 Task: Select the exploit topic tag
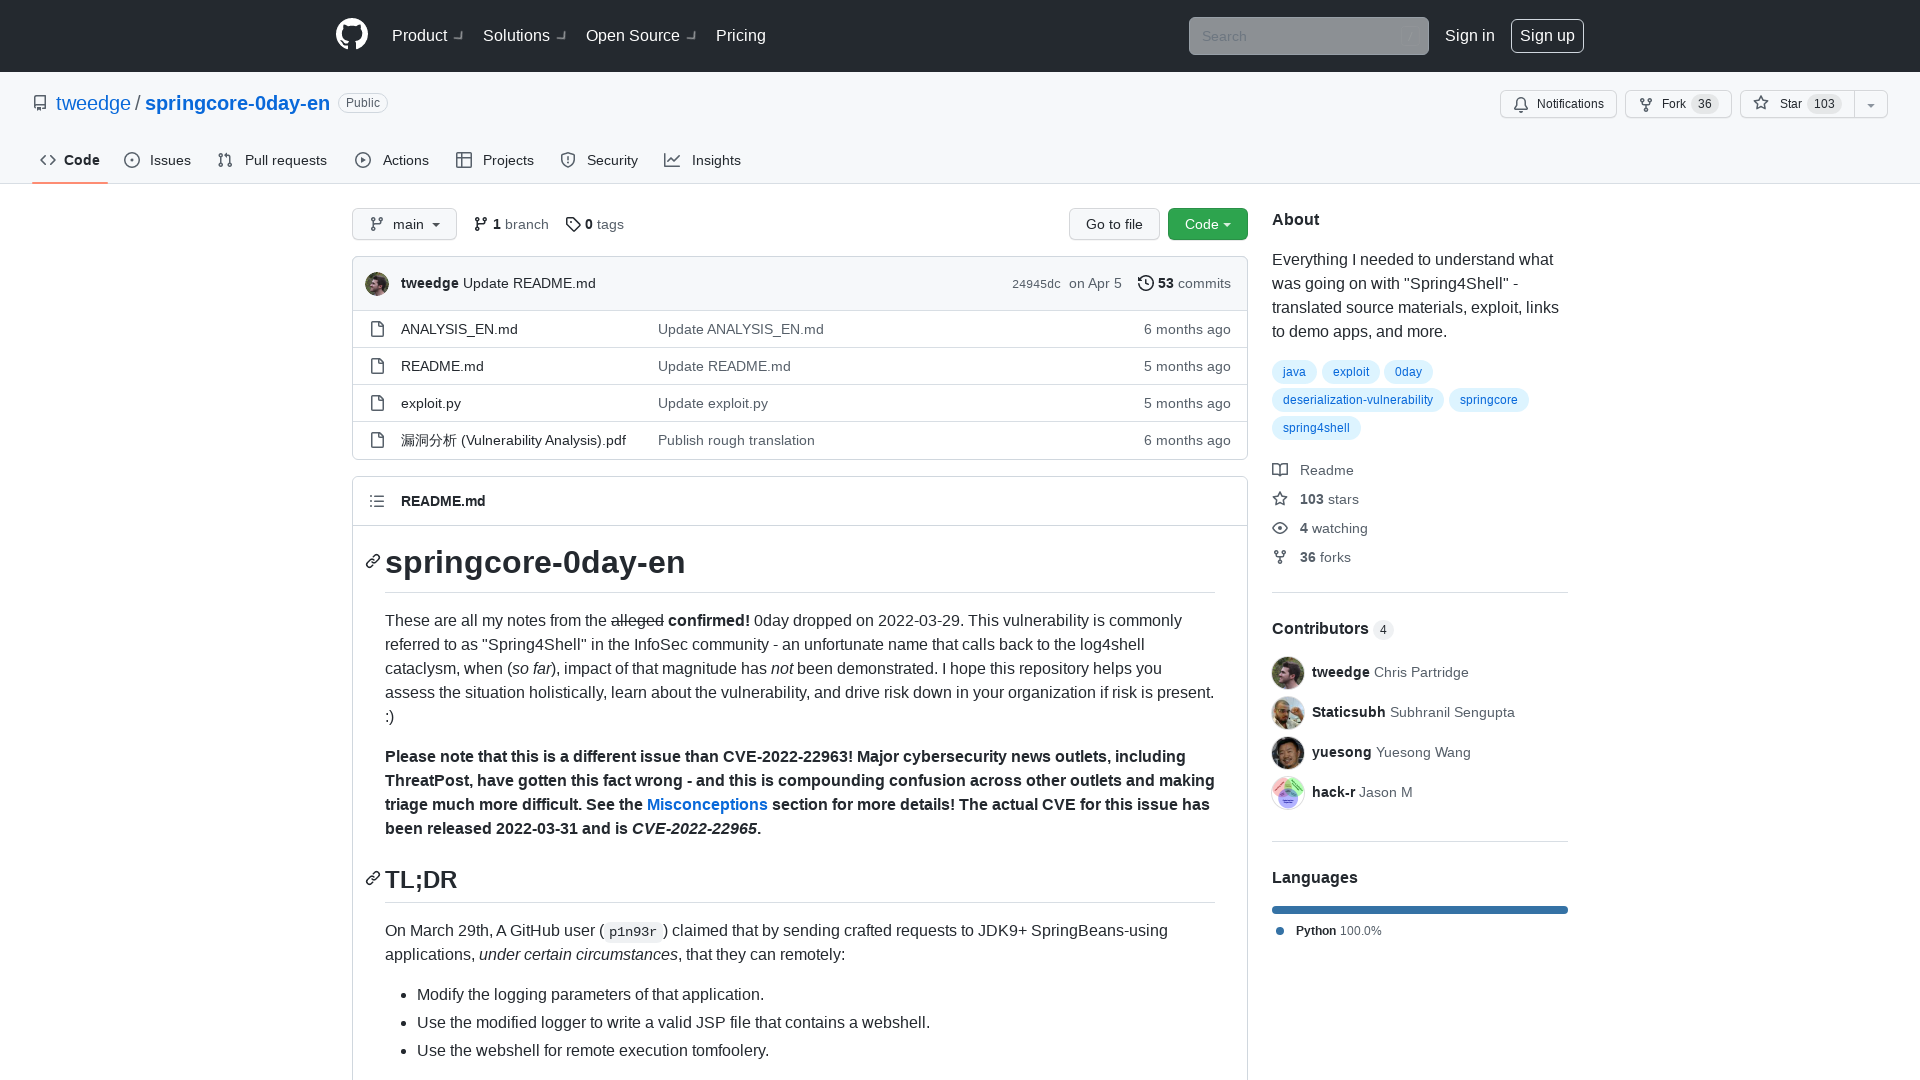(x=1351, y=372)
